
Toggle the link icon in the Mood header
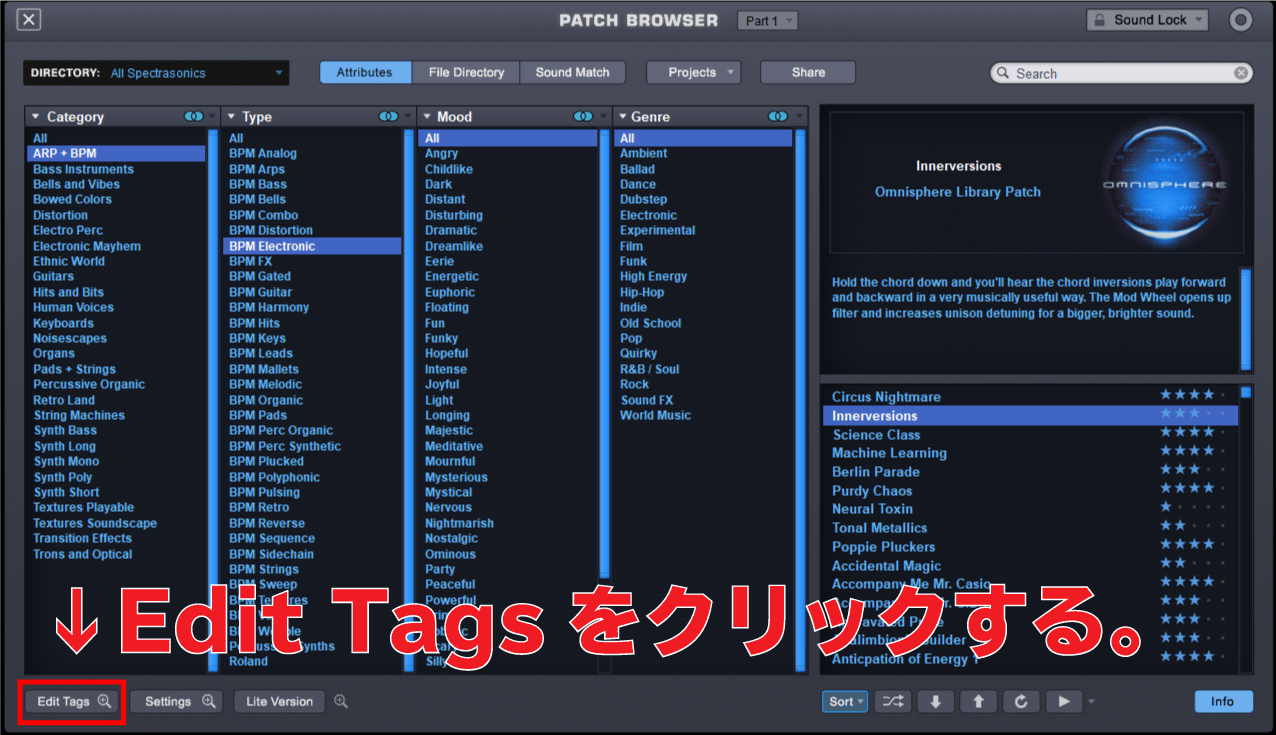point(583,117)
